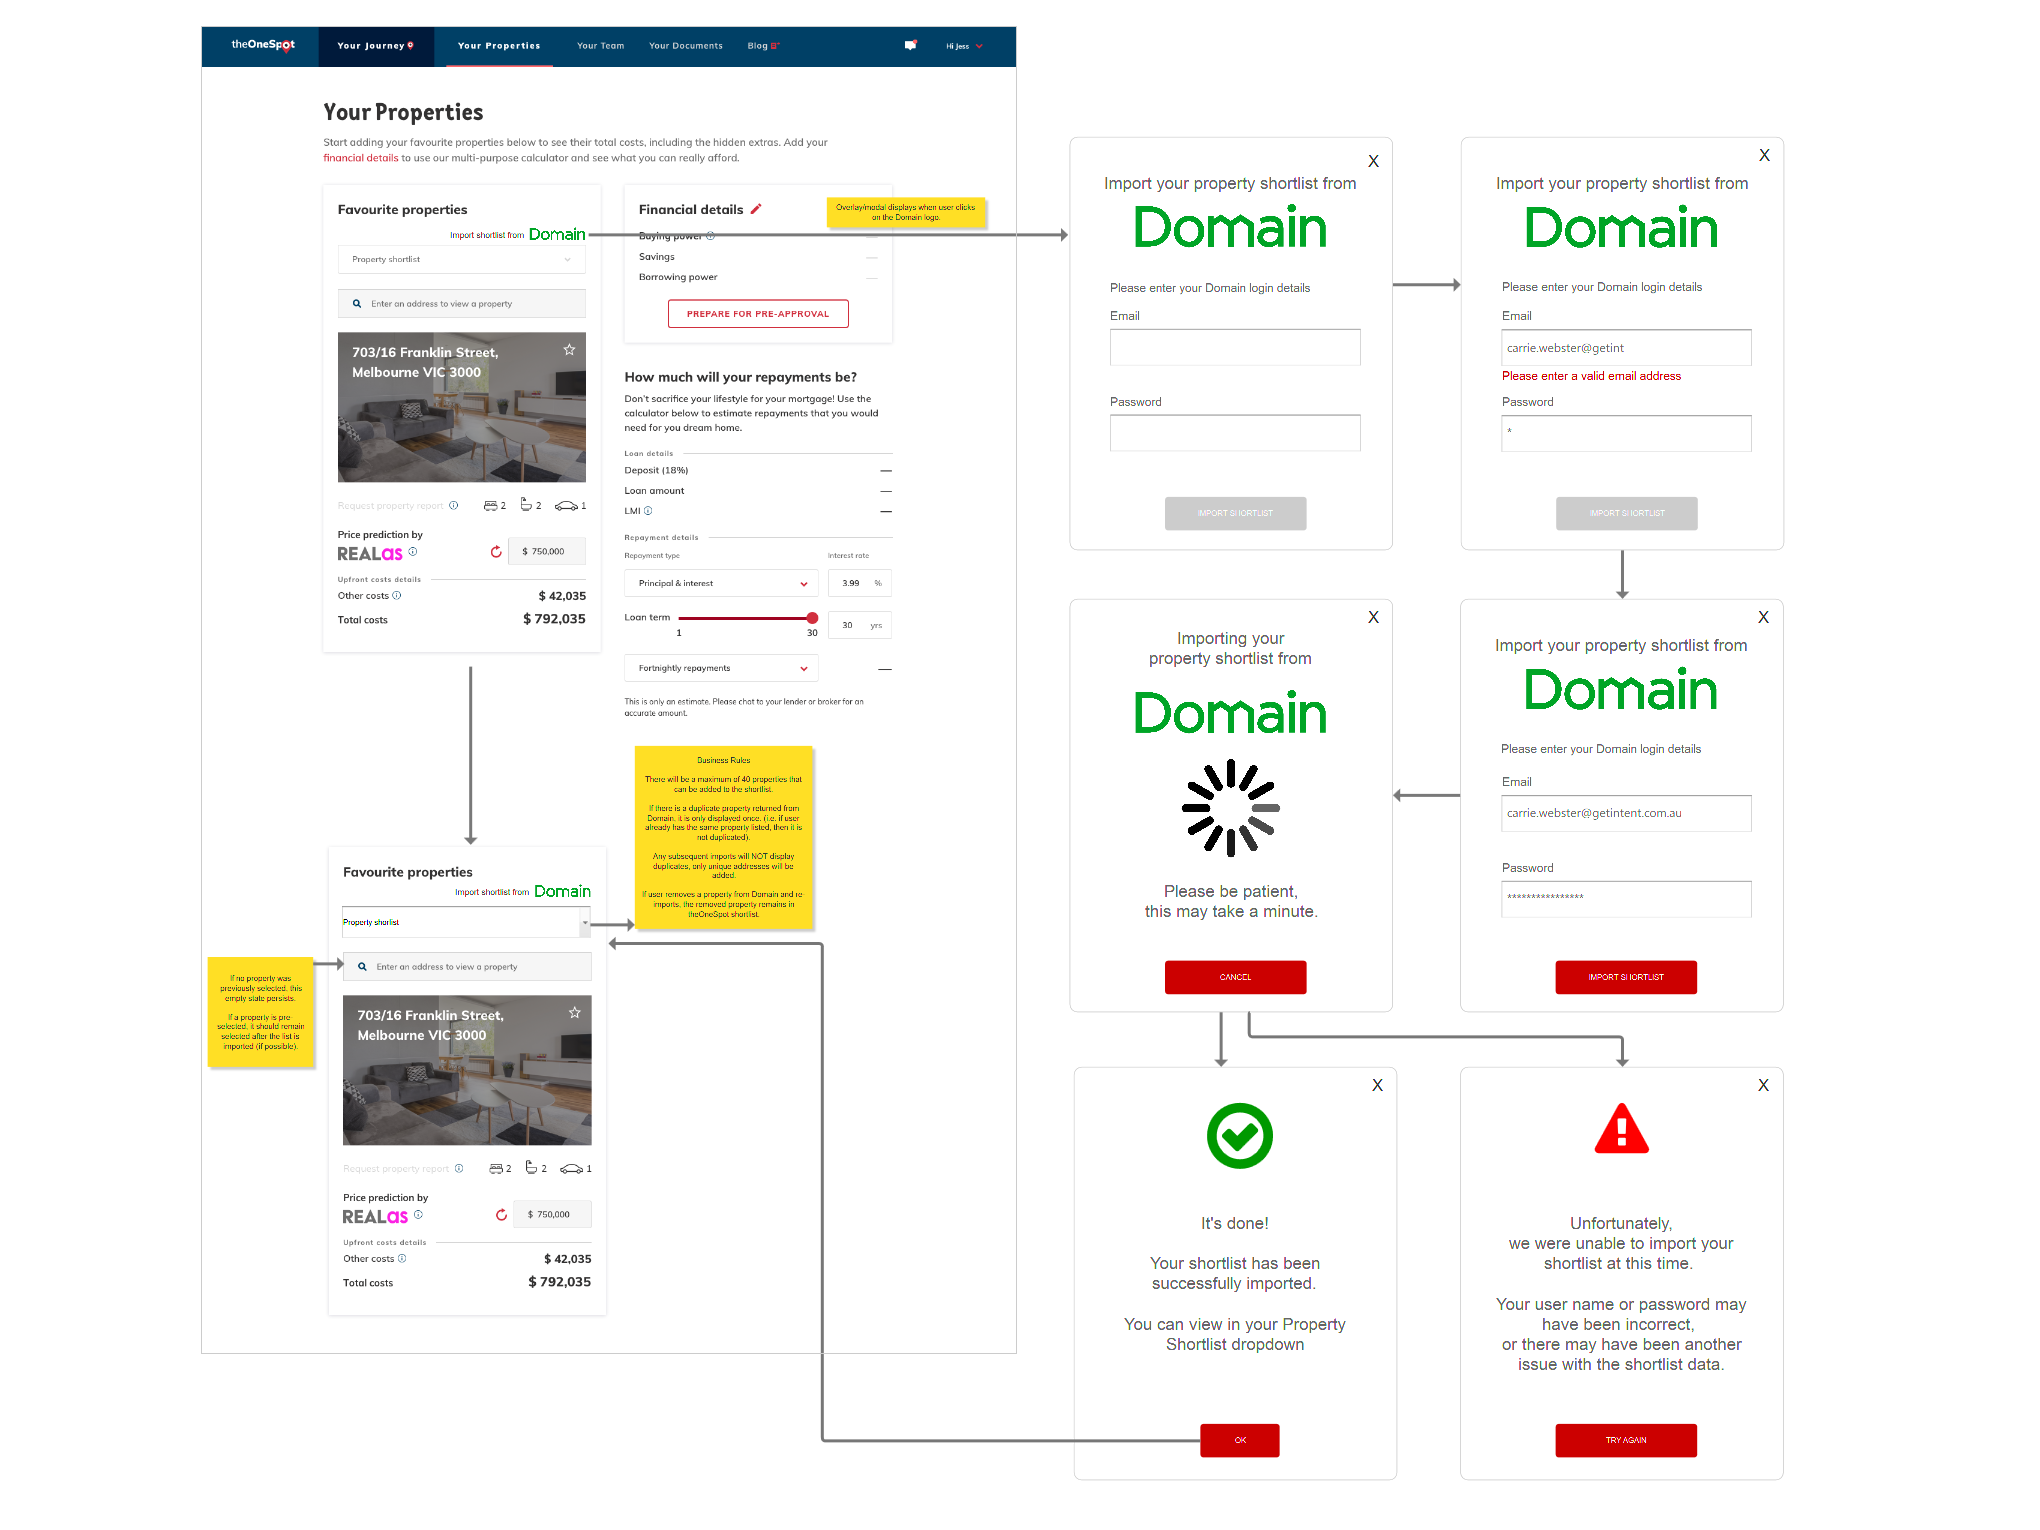
Task: Click loan term 30 yrs field
Action: point(860,626)
